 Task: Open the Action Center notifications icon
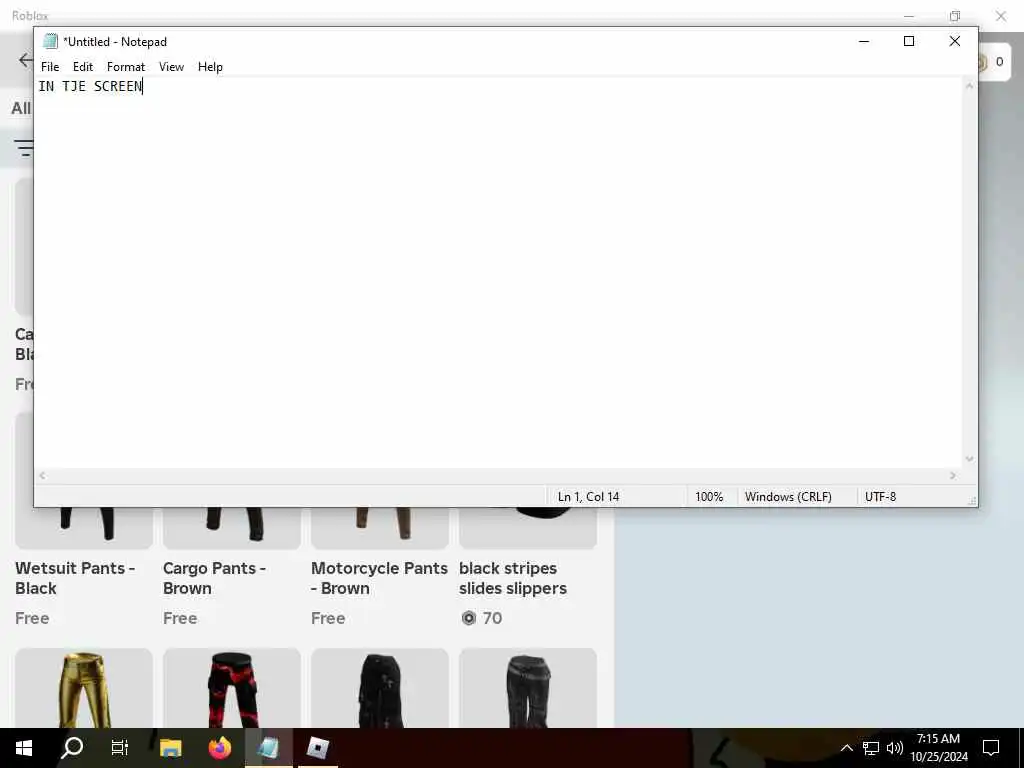(991, 748)
